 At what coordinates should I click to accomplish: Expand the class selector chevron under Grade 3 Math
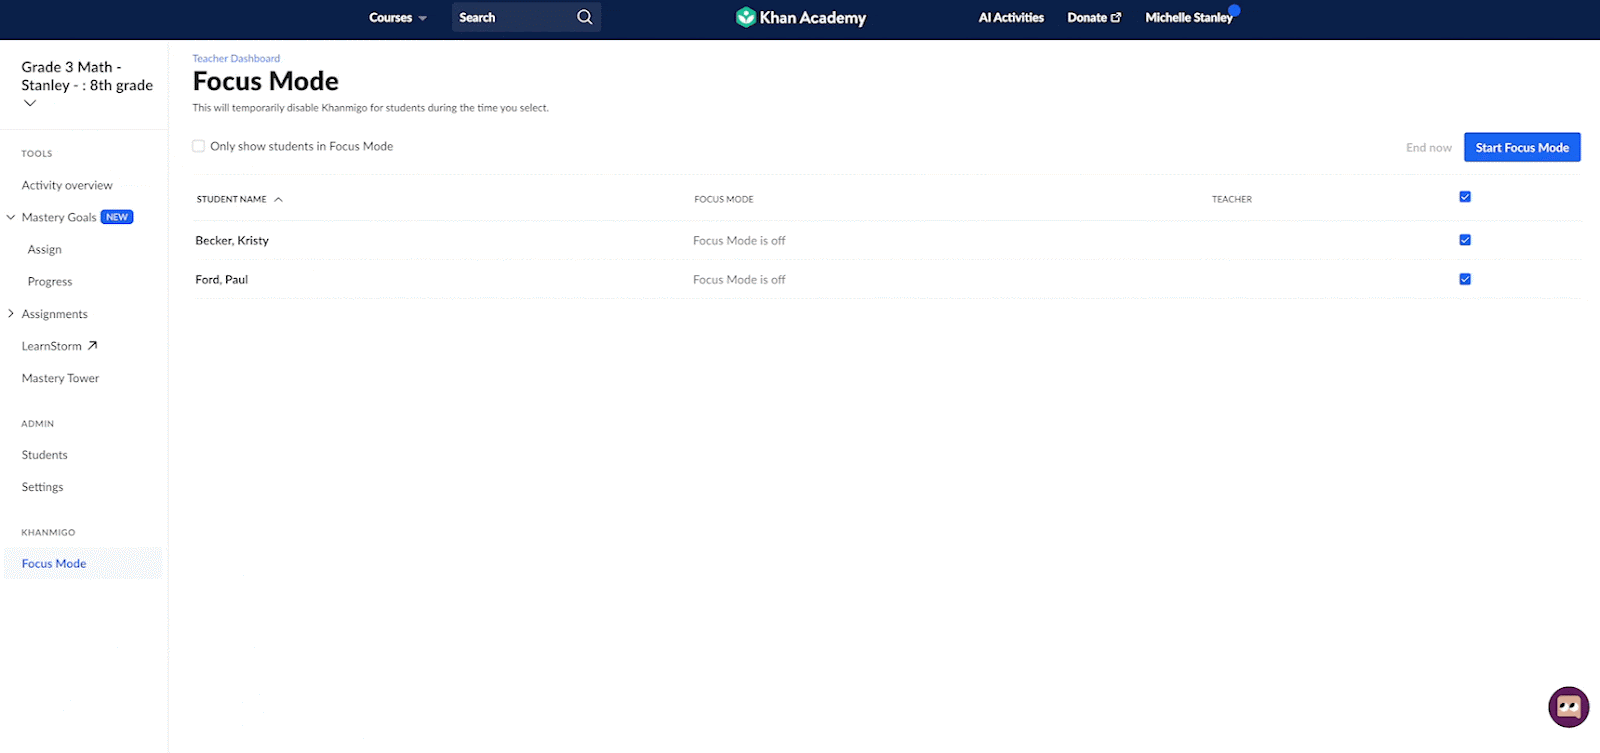30,103
